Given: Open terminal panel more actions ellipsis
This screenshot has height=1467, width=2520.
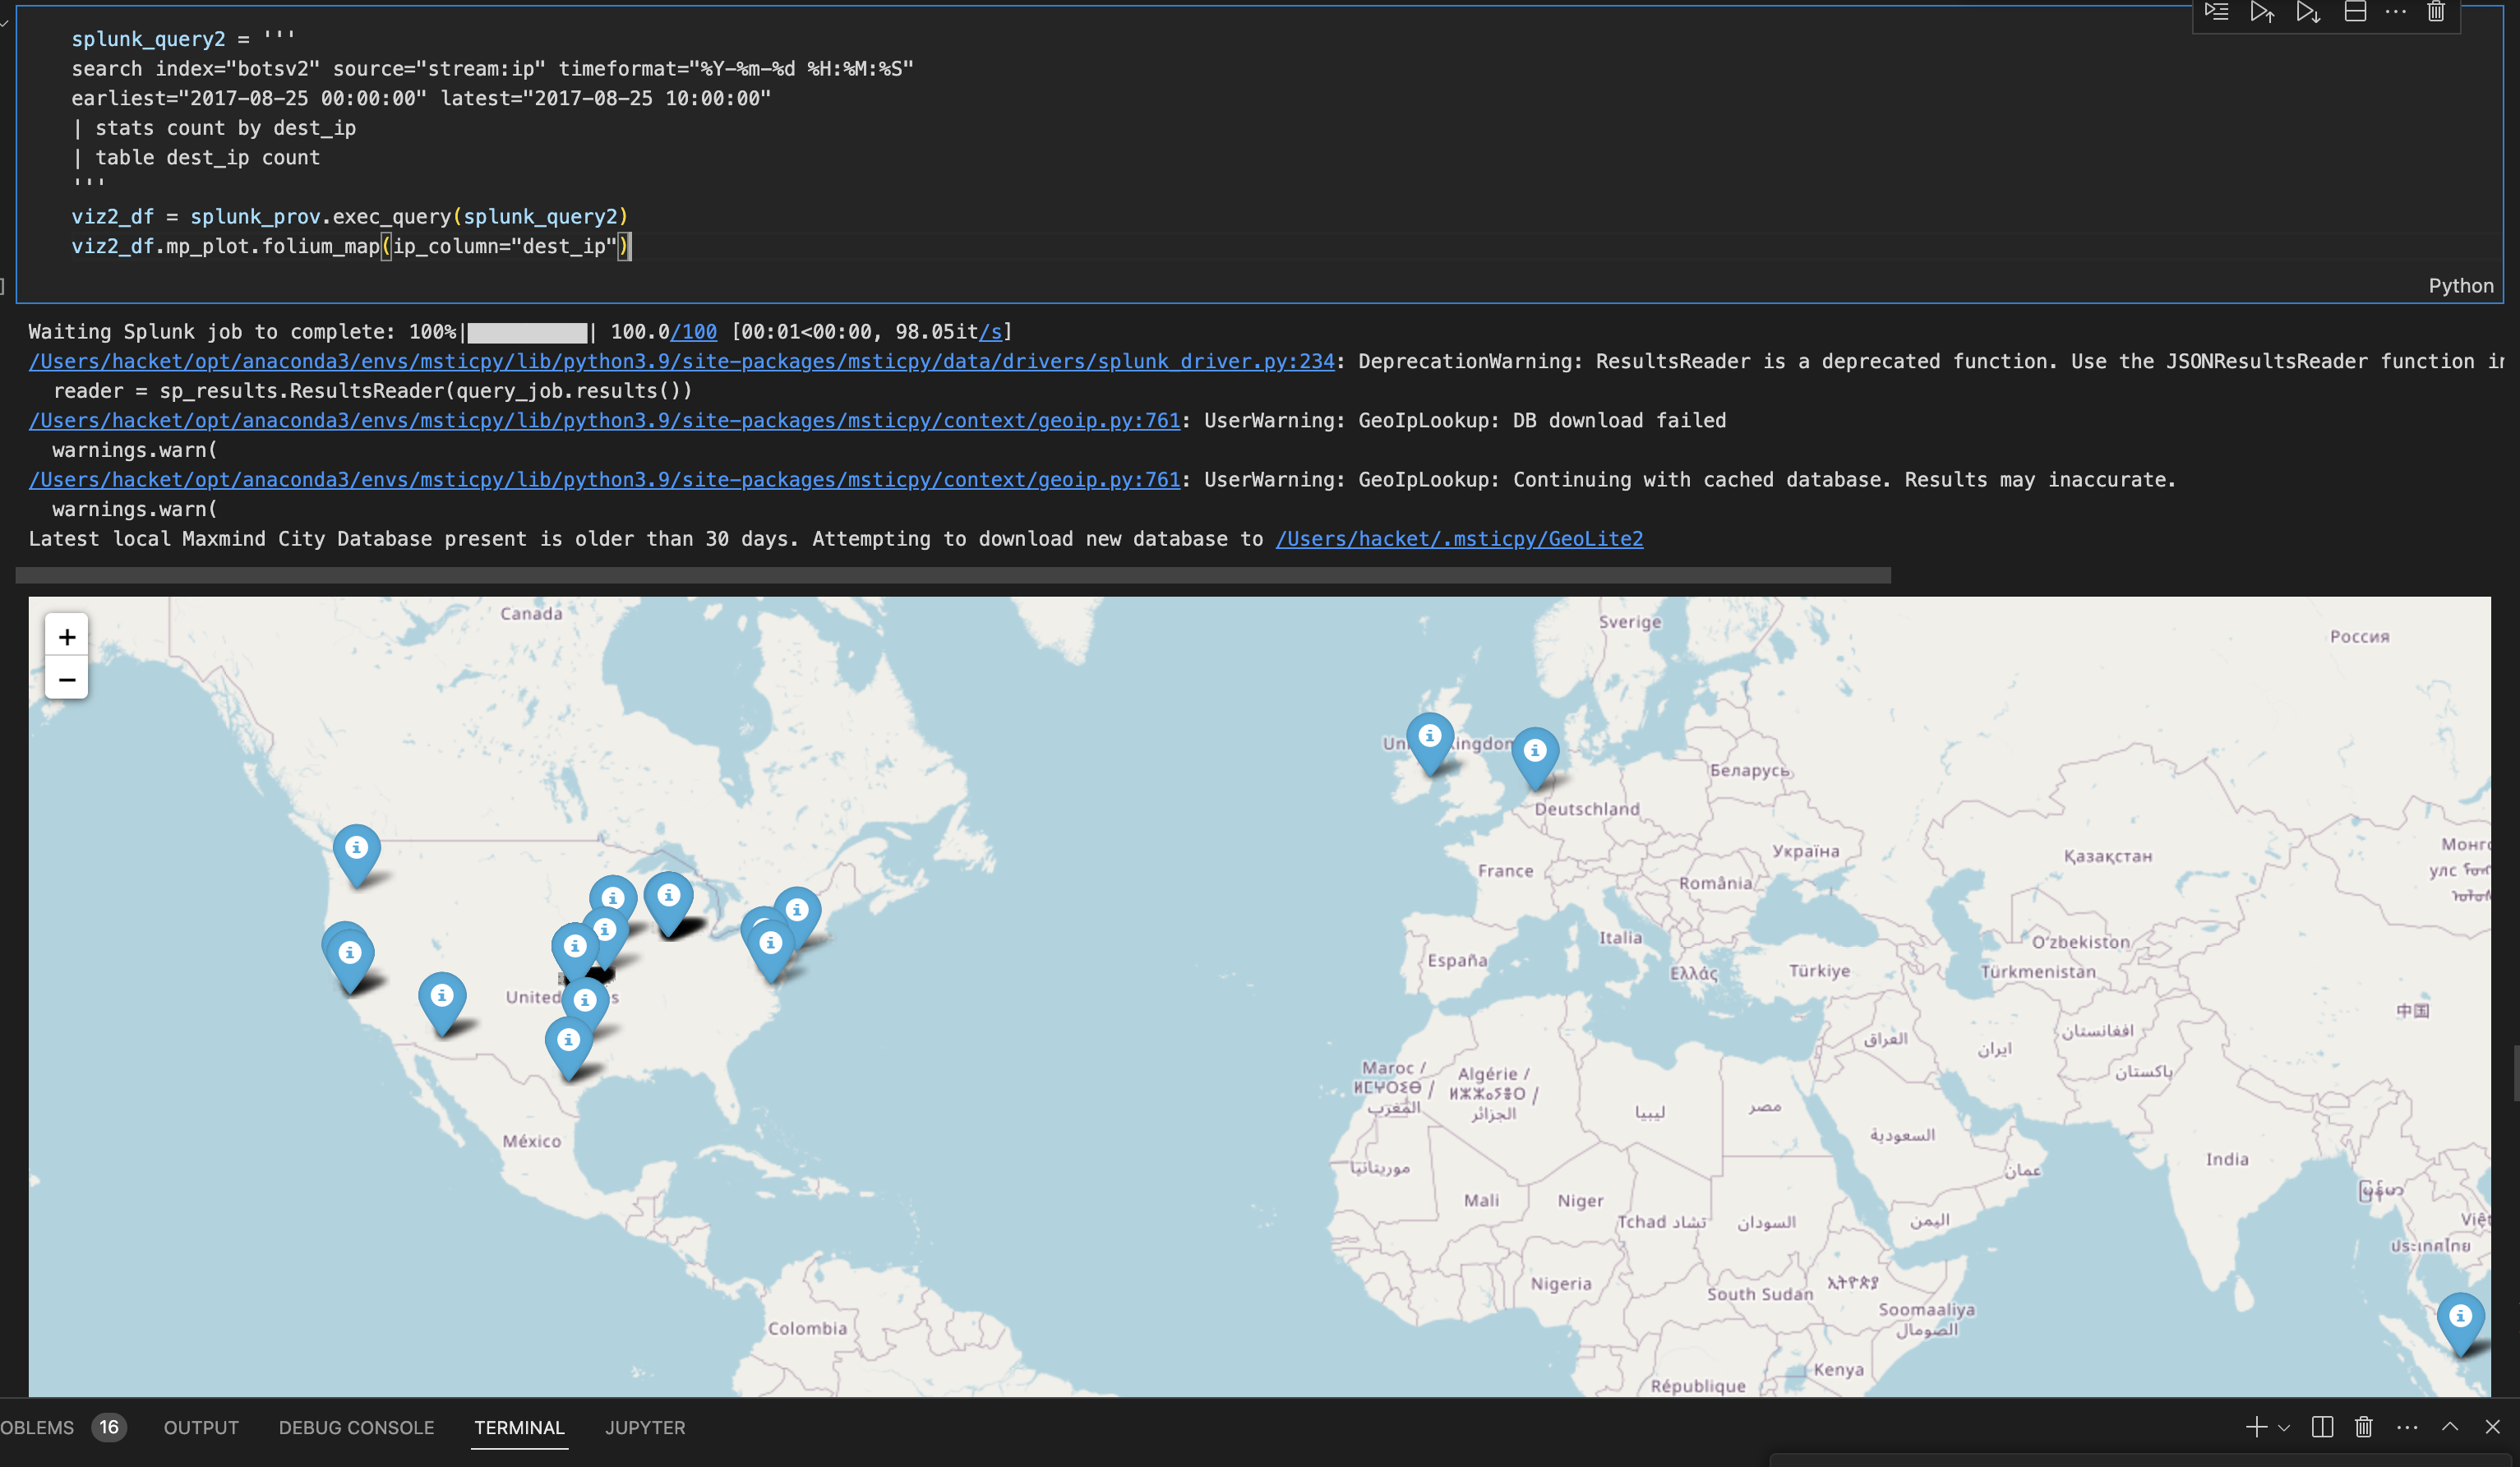Looking at the screenshot, I should tap(2407, 1427).
